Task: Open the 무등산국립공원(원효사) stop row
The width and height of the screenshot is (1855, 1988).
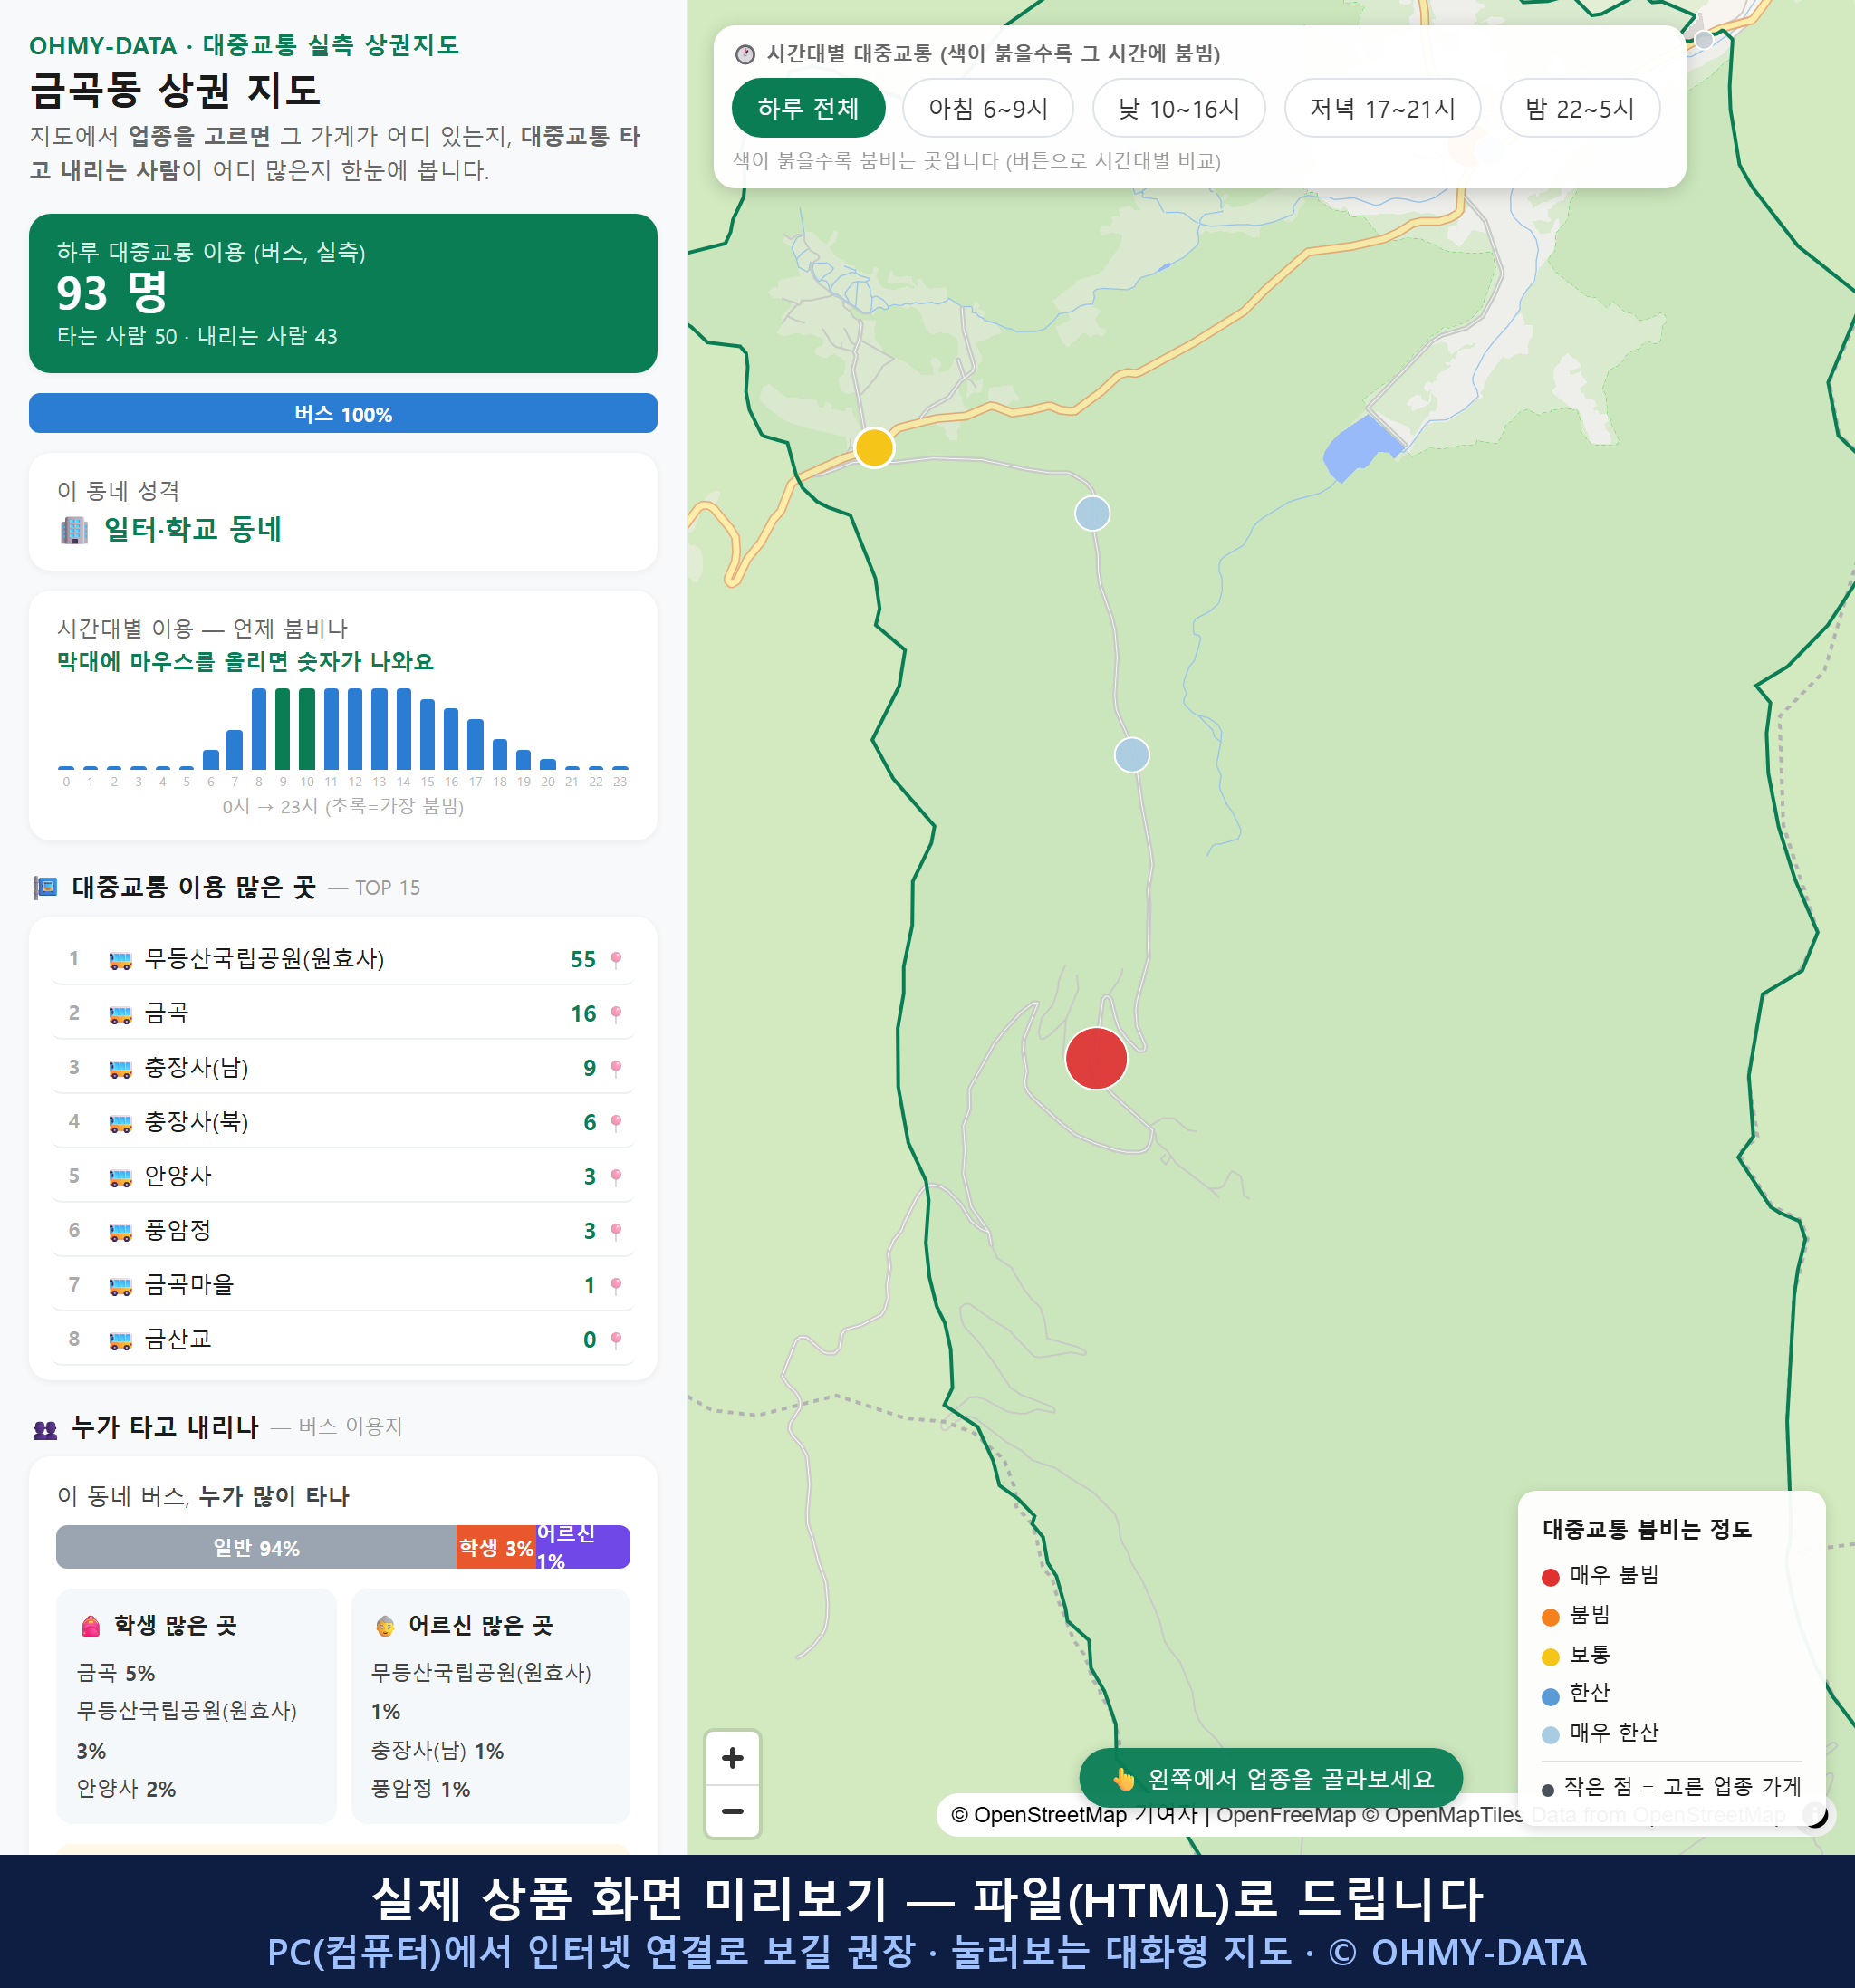Action: [343, 959]
